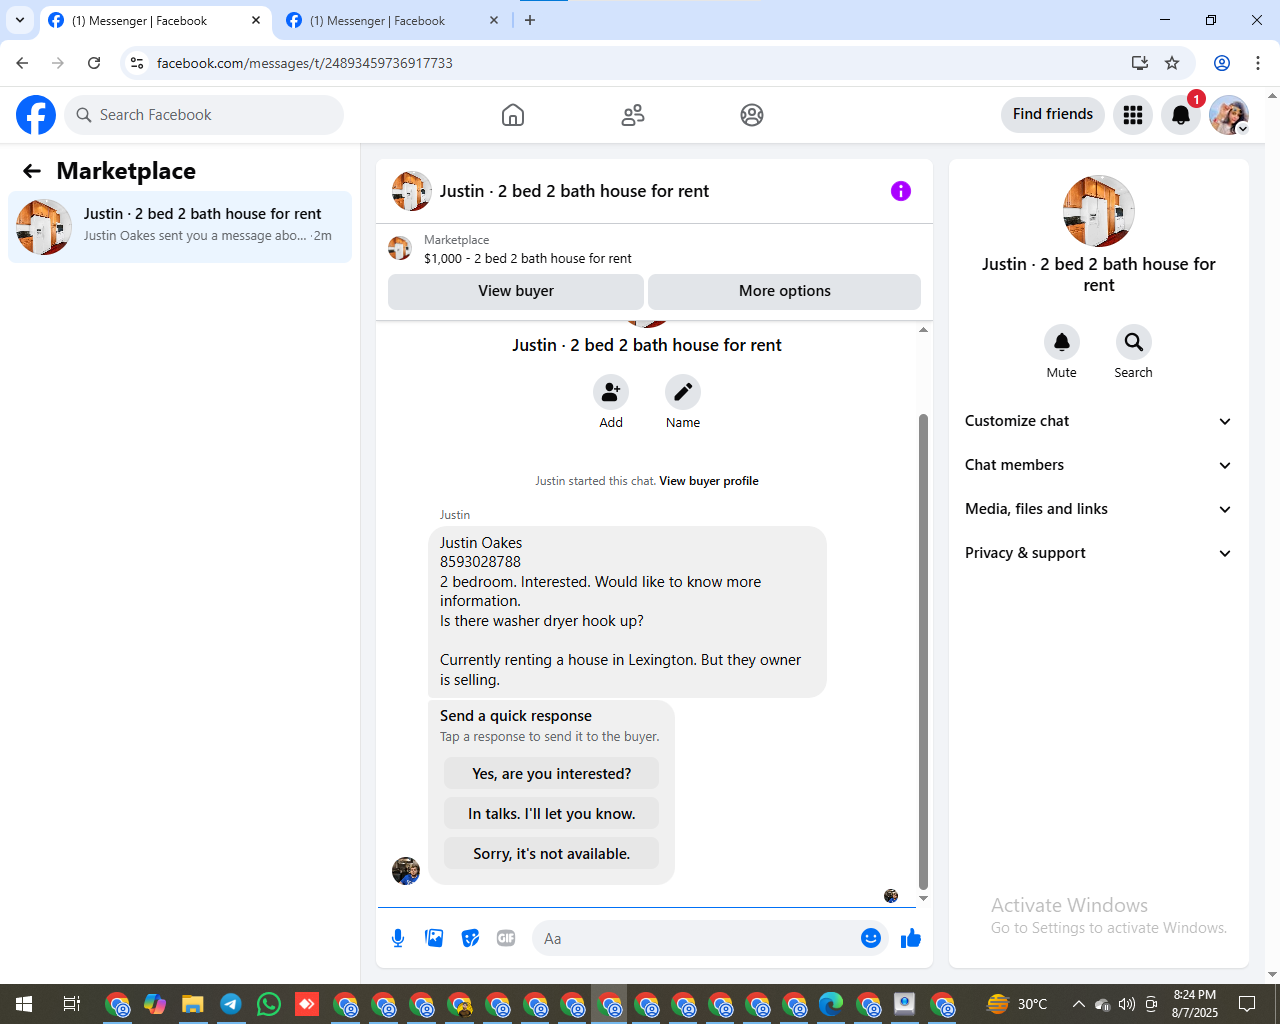Go back using the Marketplace arrow
Image resolution: width=1280 pixels, height=1024 pixels.
(x=32, y=171)
